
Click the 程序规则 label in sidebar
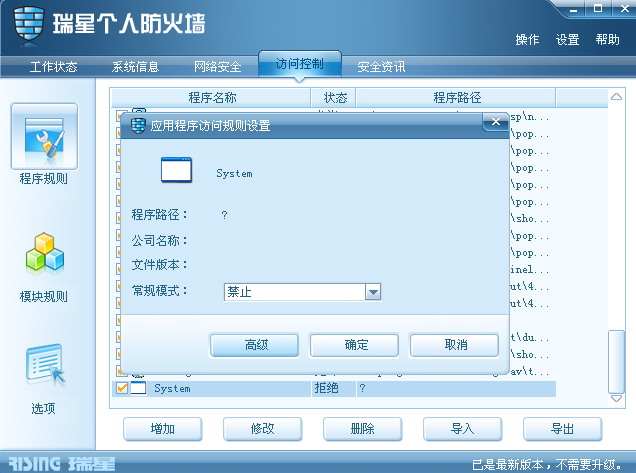tap(44, 178)
